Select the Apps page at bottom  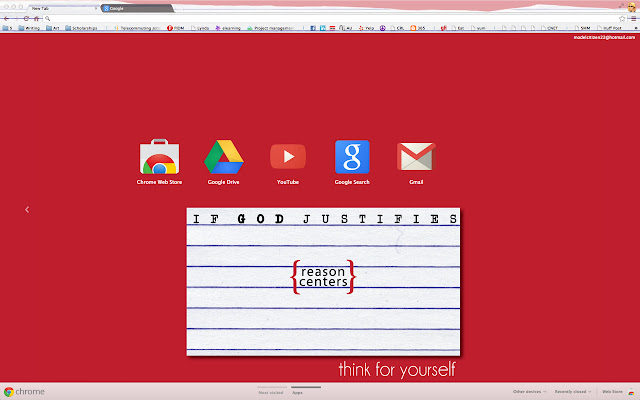(x=298, y=393)
